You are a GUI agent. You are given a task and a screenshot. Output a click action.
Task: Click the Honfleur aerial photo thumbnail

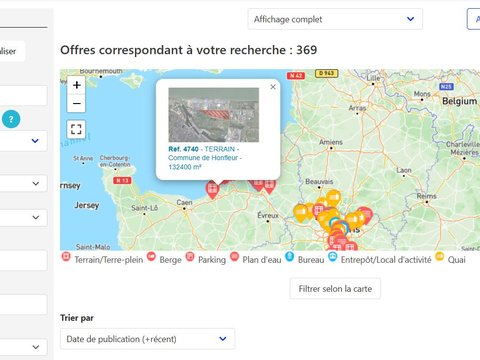(214, 115)
